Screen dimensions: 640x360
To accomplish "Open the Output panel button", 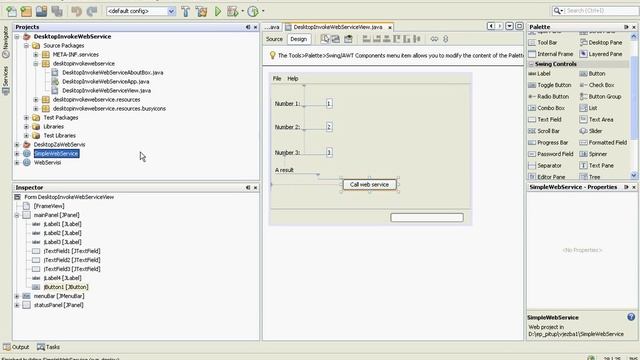I will click(16, 347).
